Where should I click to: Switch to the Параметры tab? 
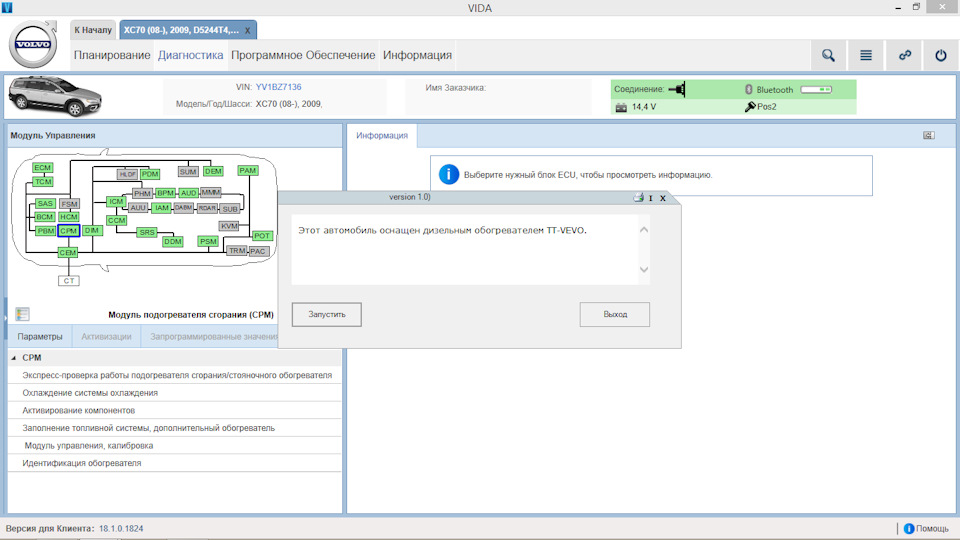point(40,337)
